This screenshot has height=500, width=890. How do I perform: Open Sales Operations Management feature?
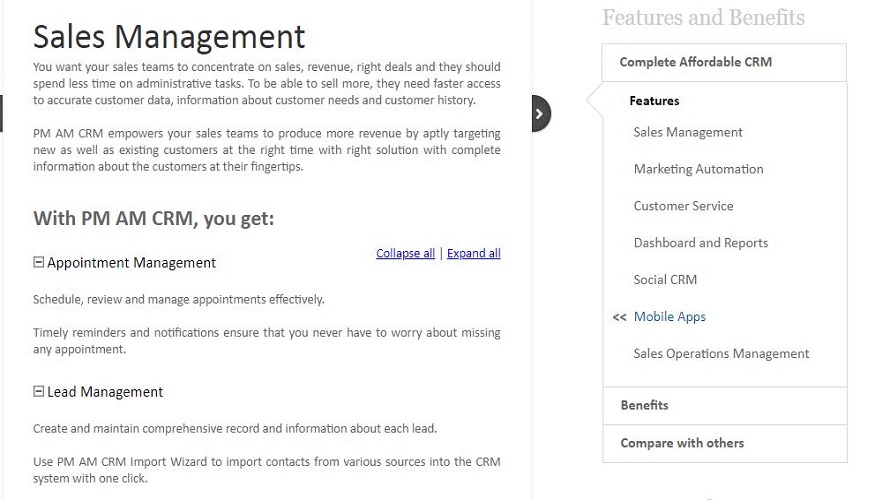tap(721, 354)
